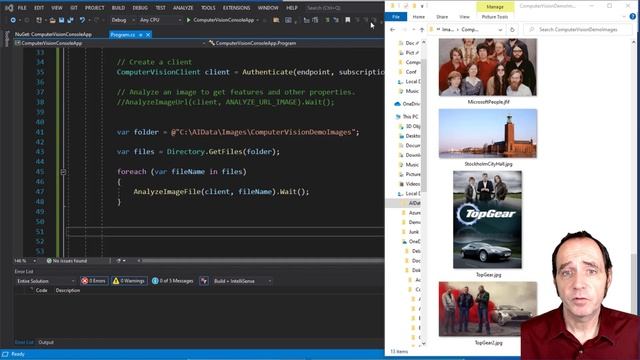Open the TOOLS menu
Image resolution: width=640 pixels, height=360 pixels.
(x=208, y=8)
